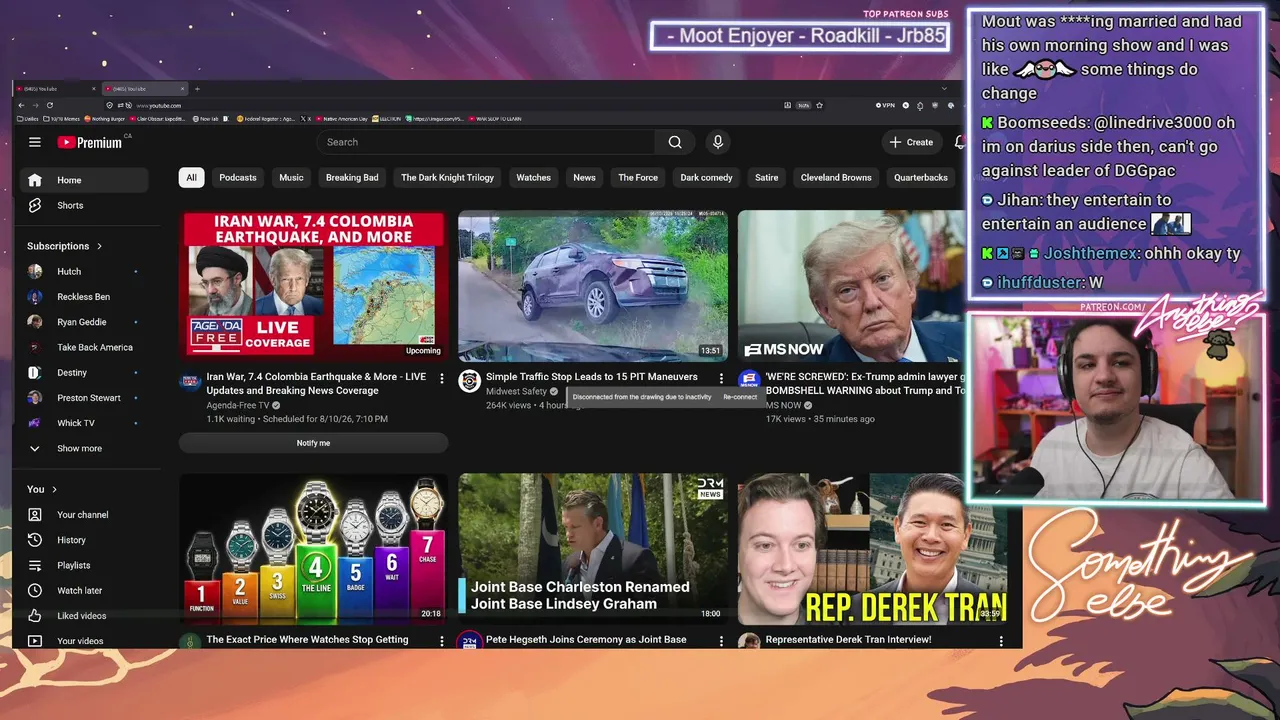Open the Agenda-Free TV channel avatar
The height and width of the screenshot is (720, 1280).
tap(190, 381)
